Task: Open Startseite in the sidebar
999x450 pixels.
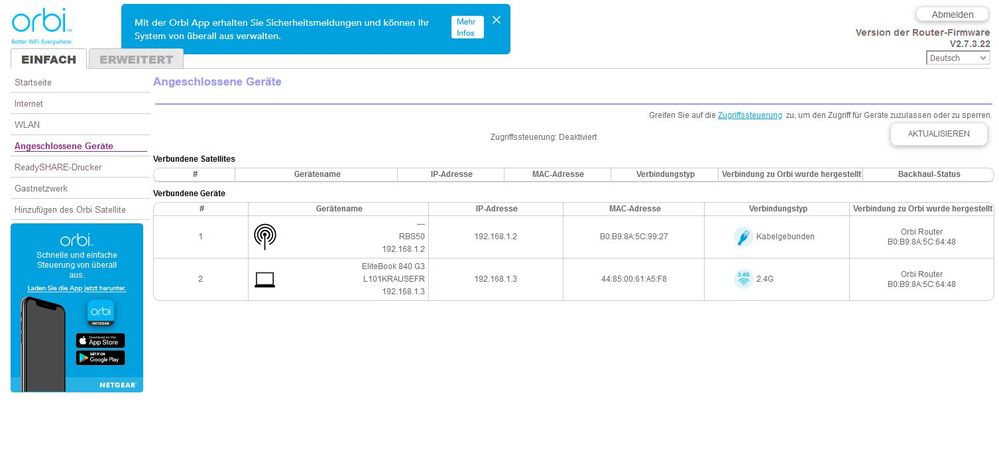Action: [x=36, y=83]
